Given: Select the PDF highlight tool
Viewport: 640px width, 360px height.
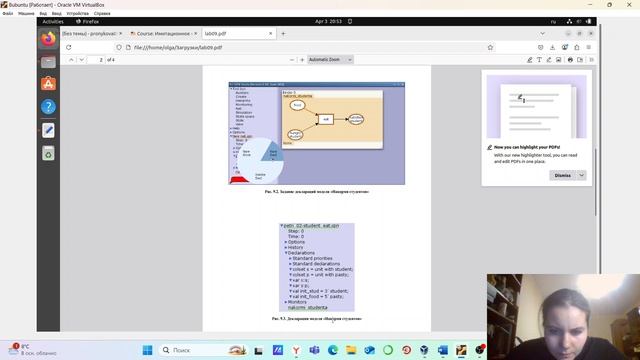Looking at the screenshot, I should coord(529,60).
